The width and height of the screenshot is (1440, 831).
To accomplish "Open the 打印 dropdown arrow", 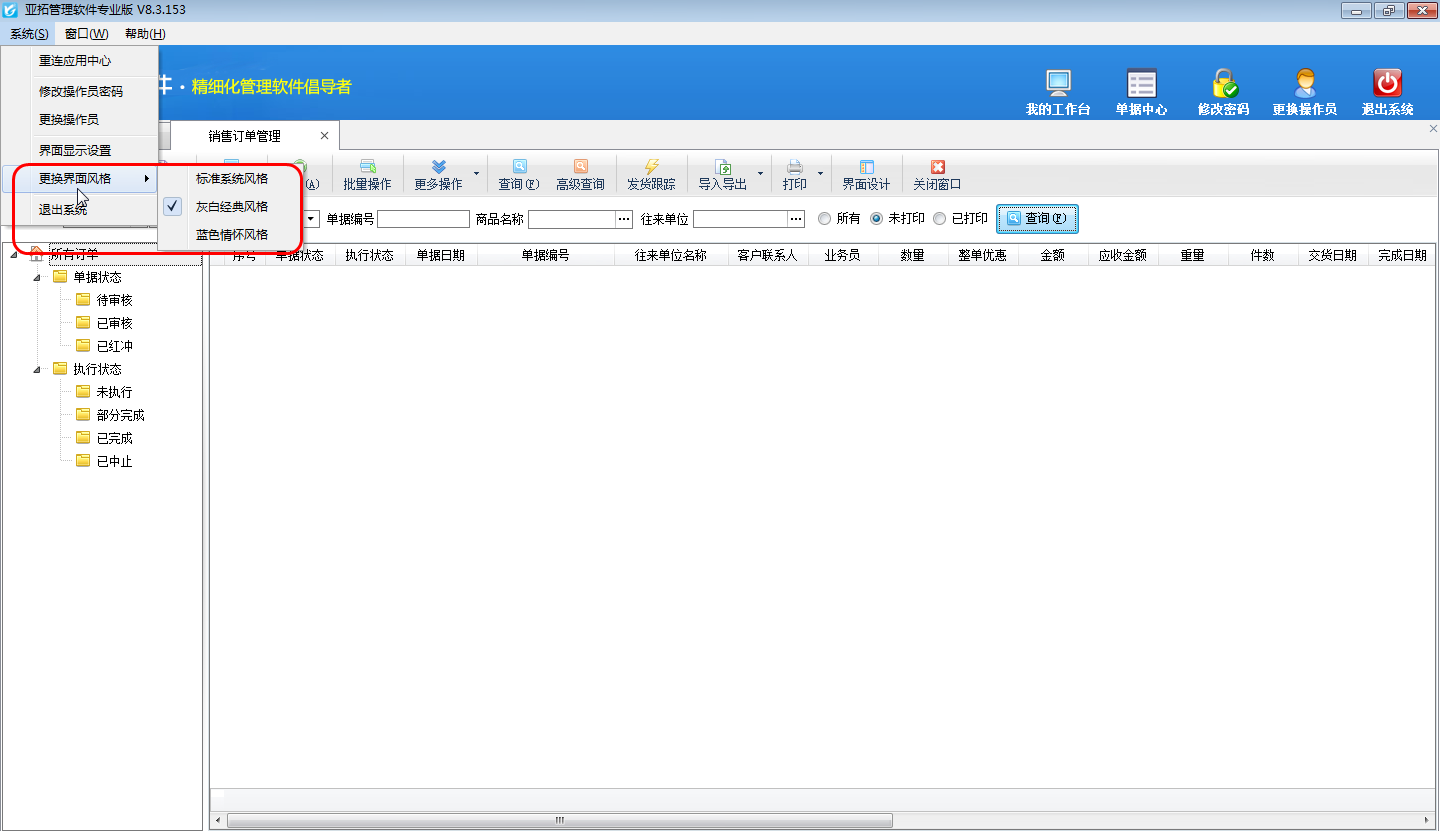I will pos(820,174).
